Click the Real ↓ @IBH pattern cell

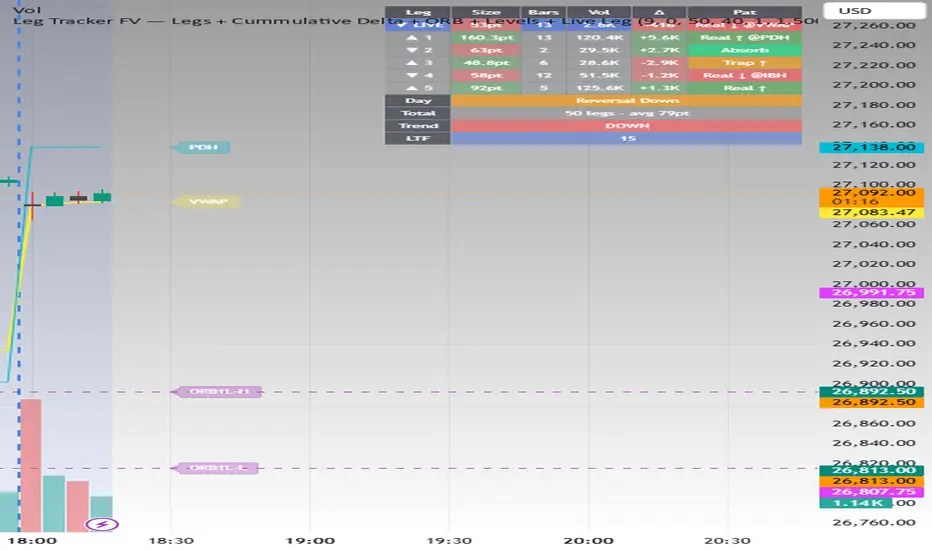pyautogui.click(x=745, y=76)
